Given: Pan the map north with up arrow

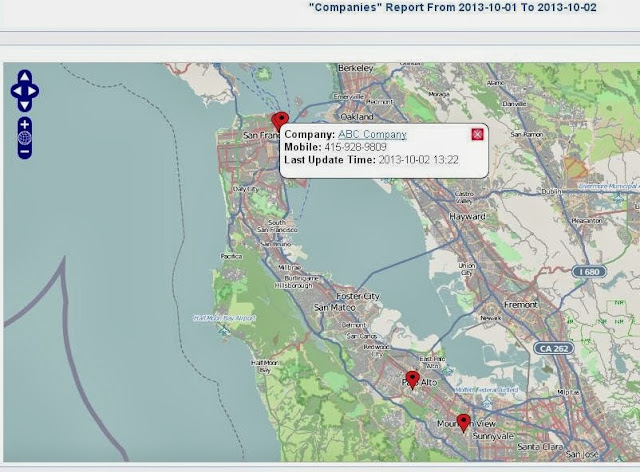Looking at the screenshot, I should click(x=24, y=76).
